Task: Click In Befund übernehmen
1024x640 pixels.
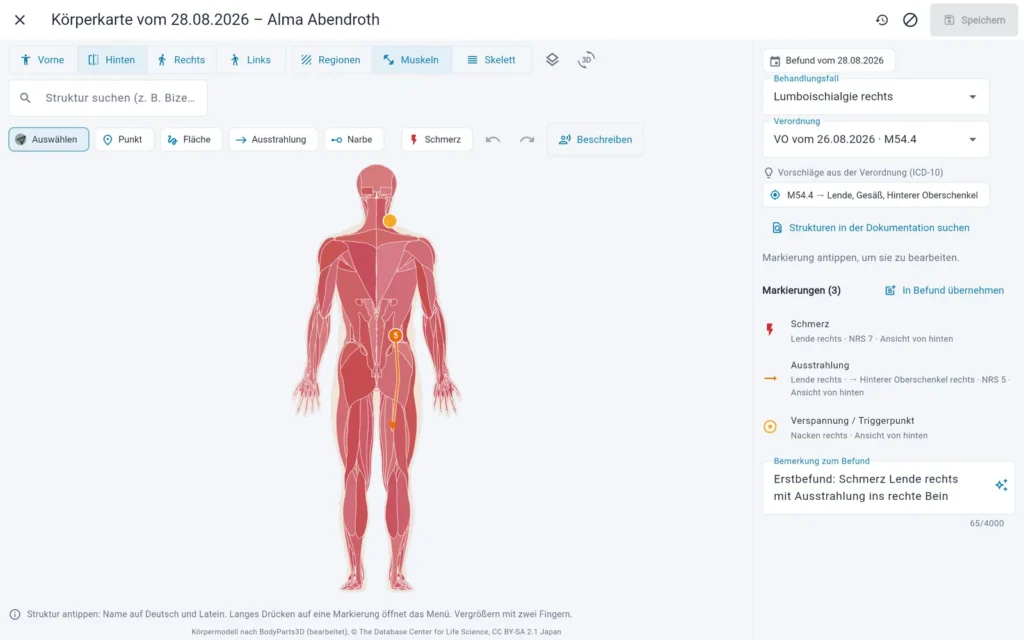Action: click(944, 291)
